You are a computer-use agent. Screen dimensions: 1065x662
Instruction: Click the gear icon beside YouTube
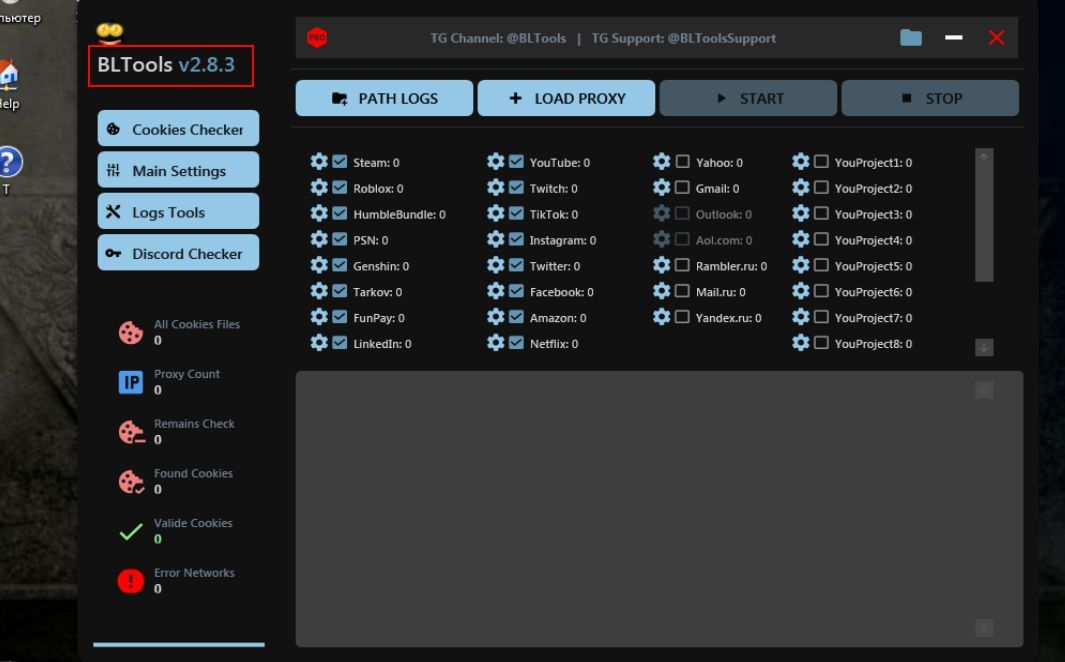pyautogui.click(x=495, y=162)
